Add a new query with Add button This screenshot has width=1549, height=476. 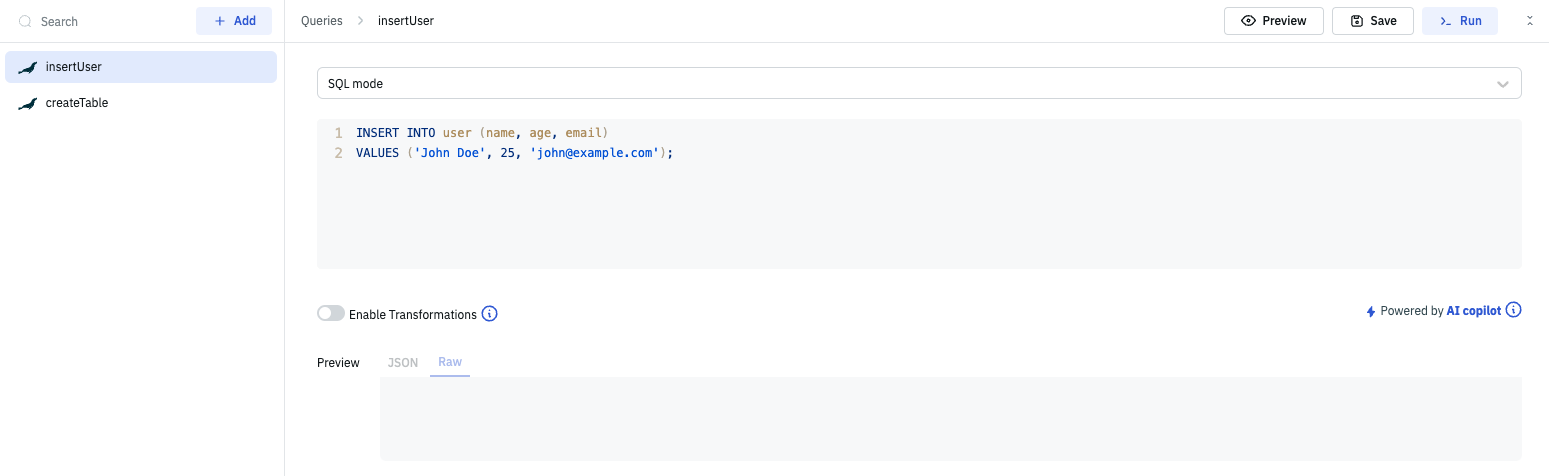point(234,21)
